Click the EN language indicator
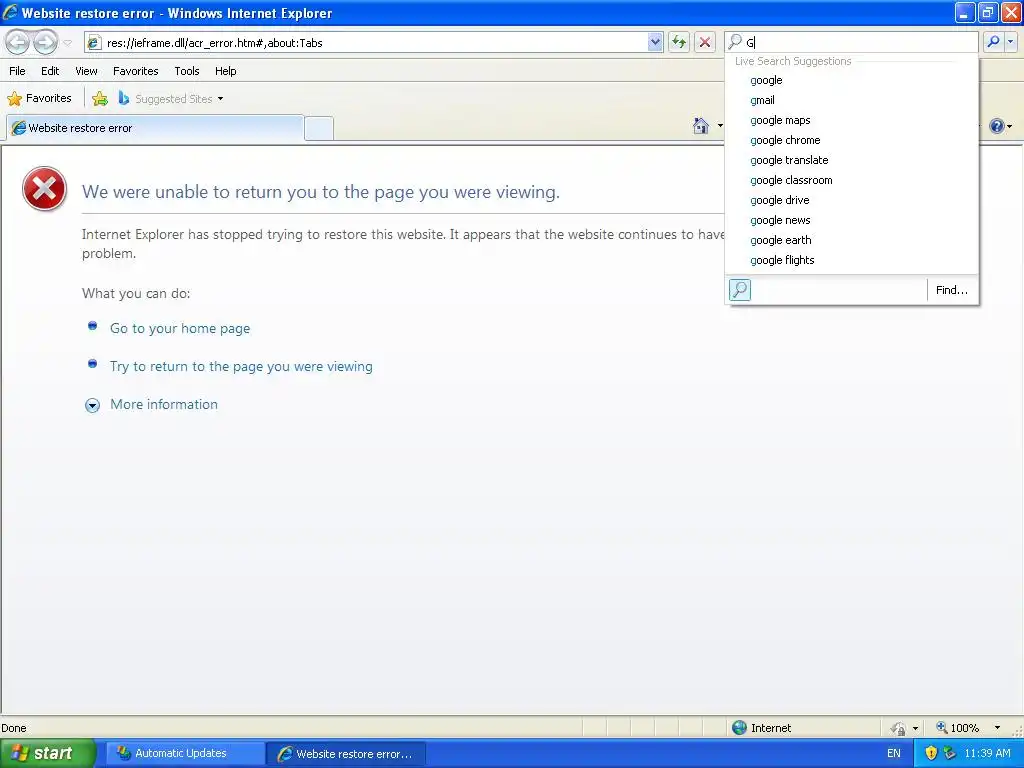1024x768 pixels. click(893, 753)
